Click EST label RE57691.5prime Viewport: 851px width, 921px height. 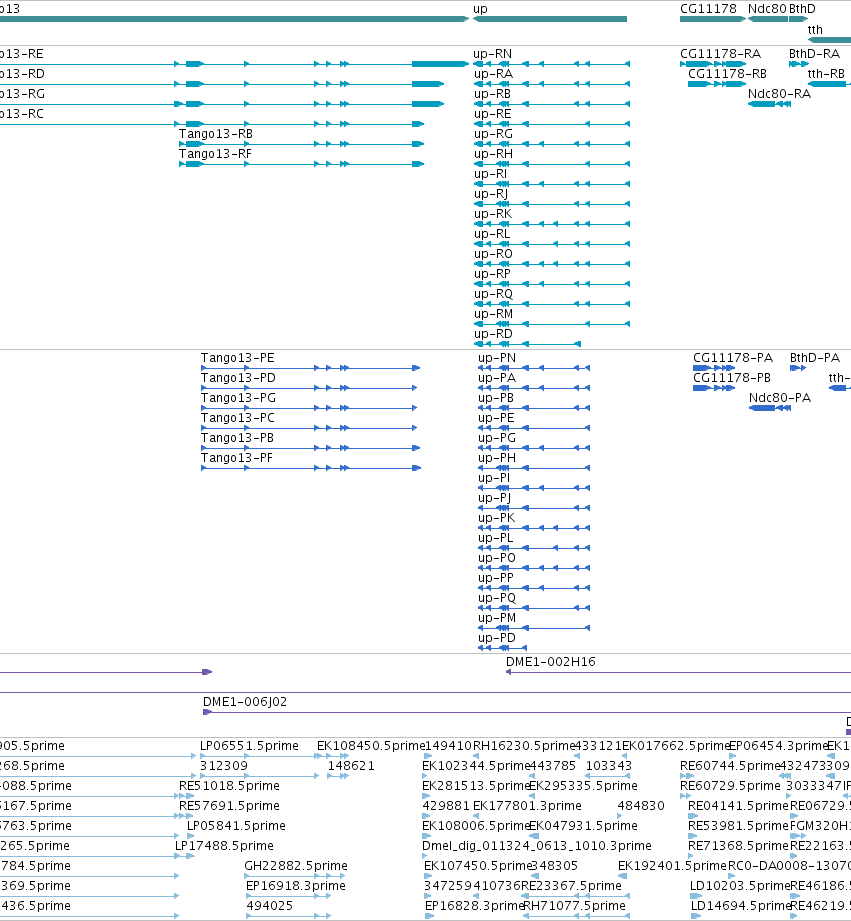229,806
